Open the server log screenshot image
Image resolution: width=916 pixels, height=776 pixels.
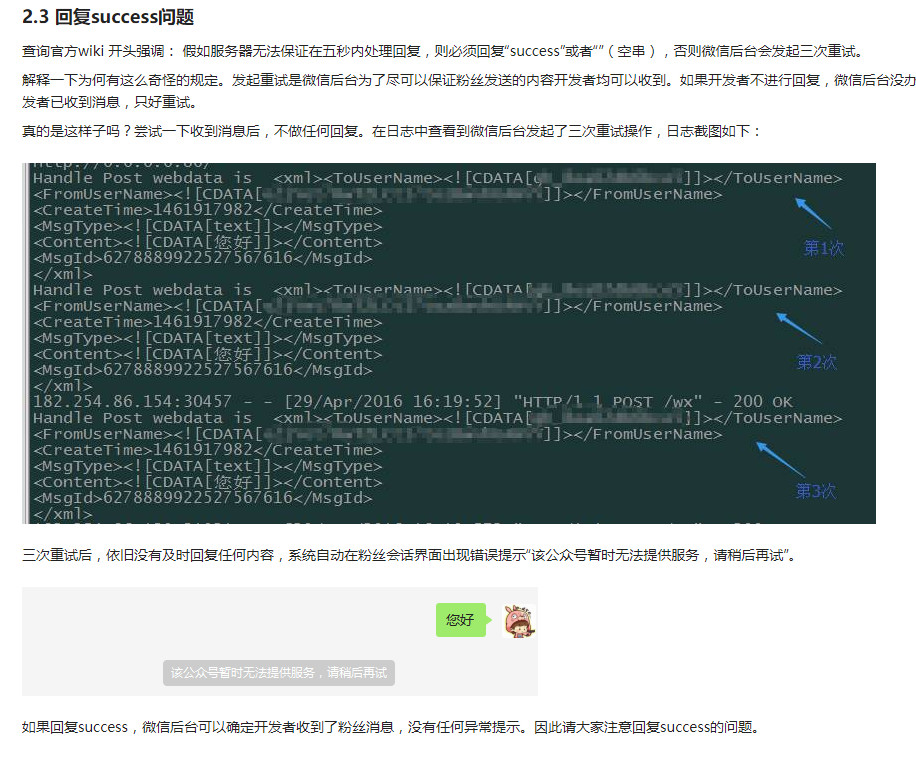point(449,343)
